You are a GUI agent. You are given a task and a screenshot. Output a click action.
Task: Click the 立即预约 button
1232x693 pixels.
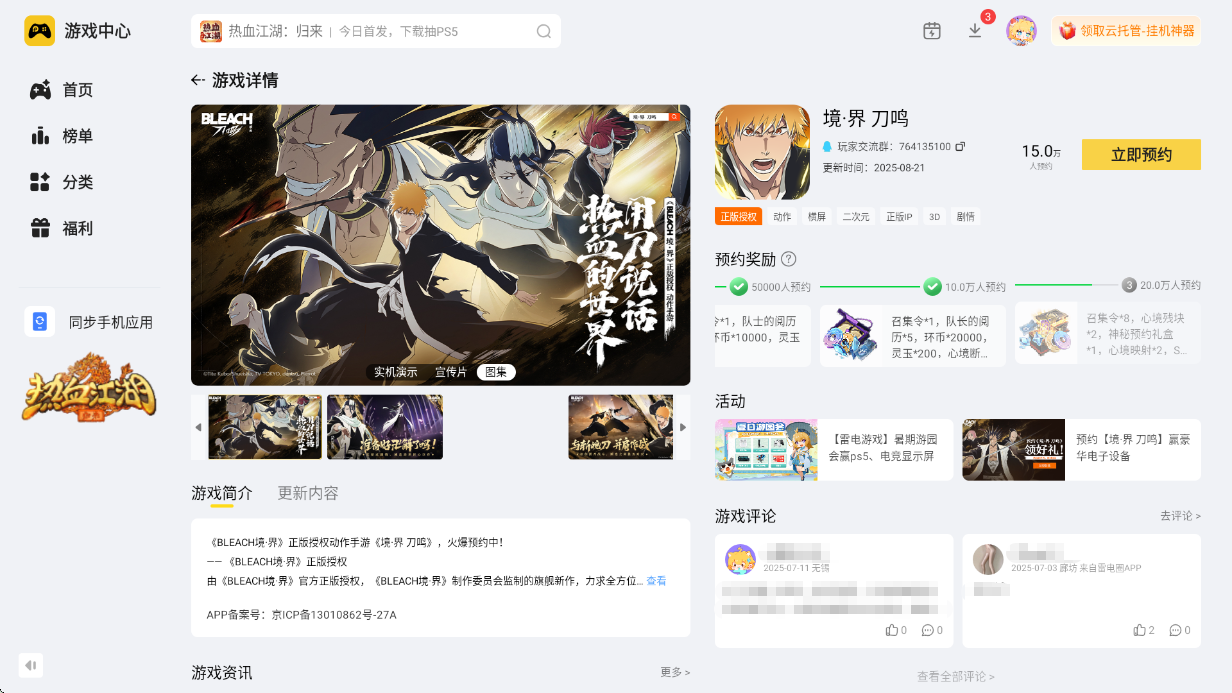1141,155
